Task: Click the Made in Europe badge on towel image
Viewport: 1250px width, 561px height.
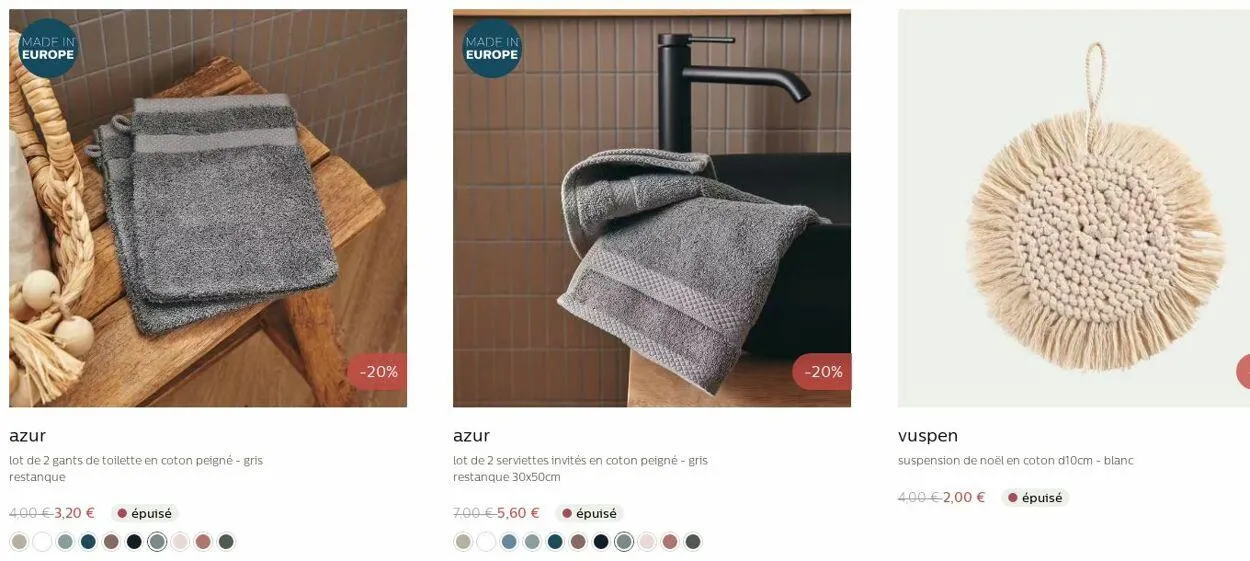Action: pos(492,48)
